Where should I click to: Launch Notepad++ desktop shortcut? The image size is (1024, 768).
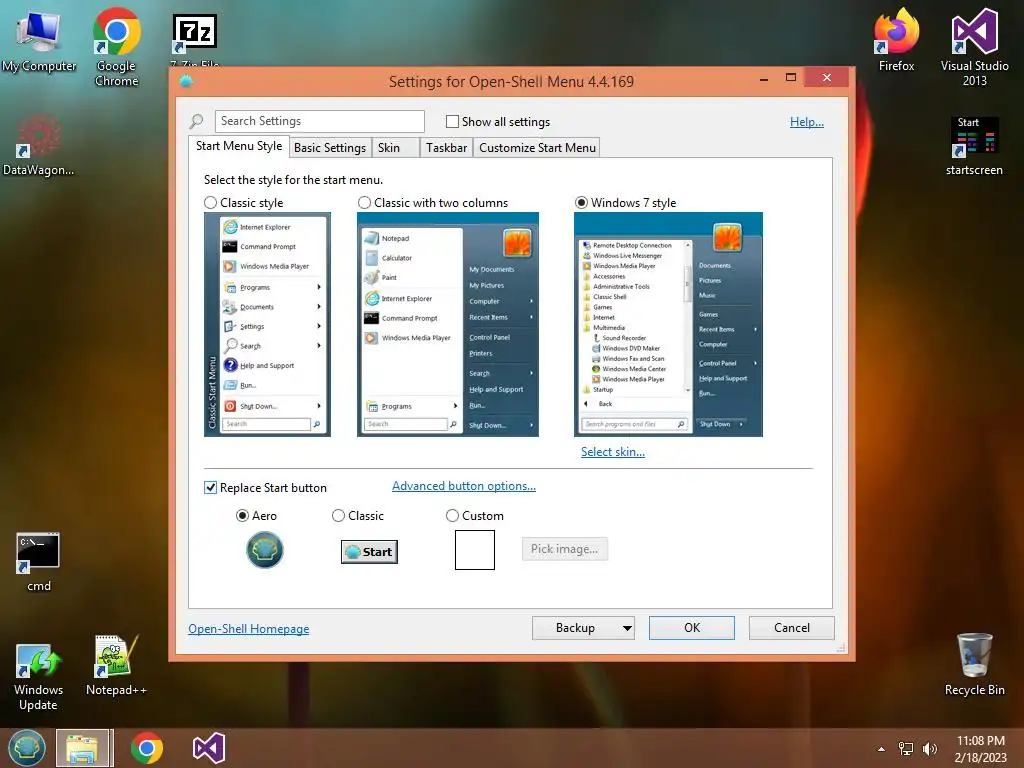[116, 666]
